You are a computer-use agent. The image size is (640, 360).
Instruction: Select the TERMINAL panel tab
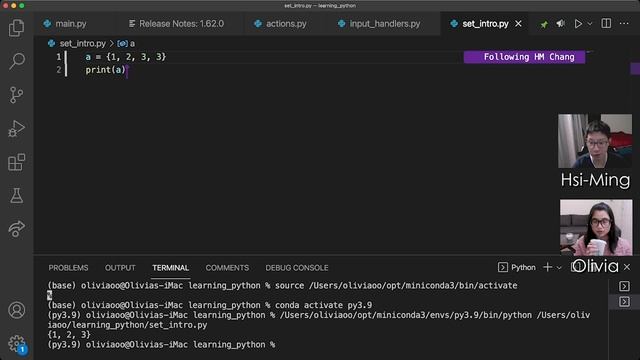point(170,268)
